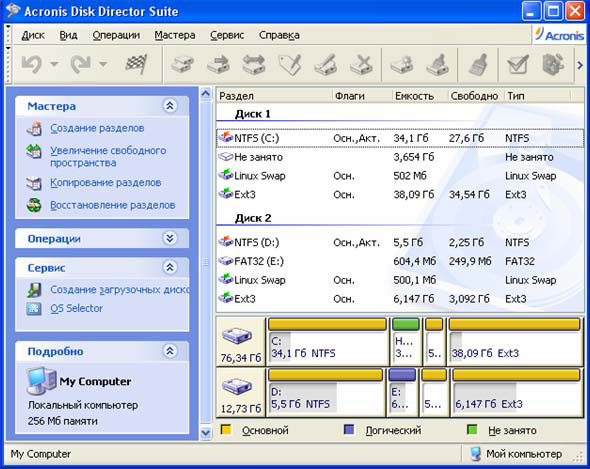
Task: Click the Undo arrow toolbar icon
Action: tap(32, 64)
